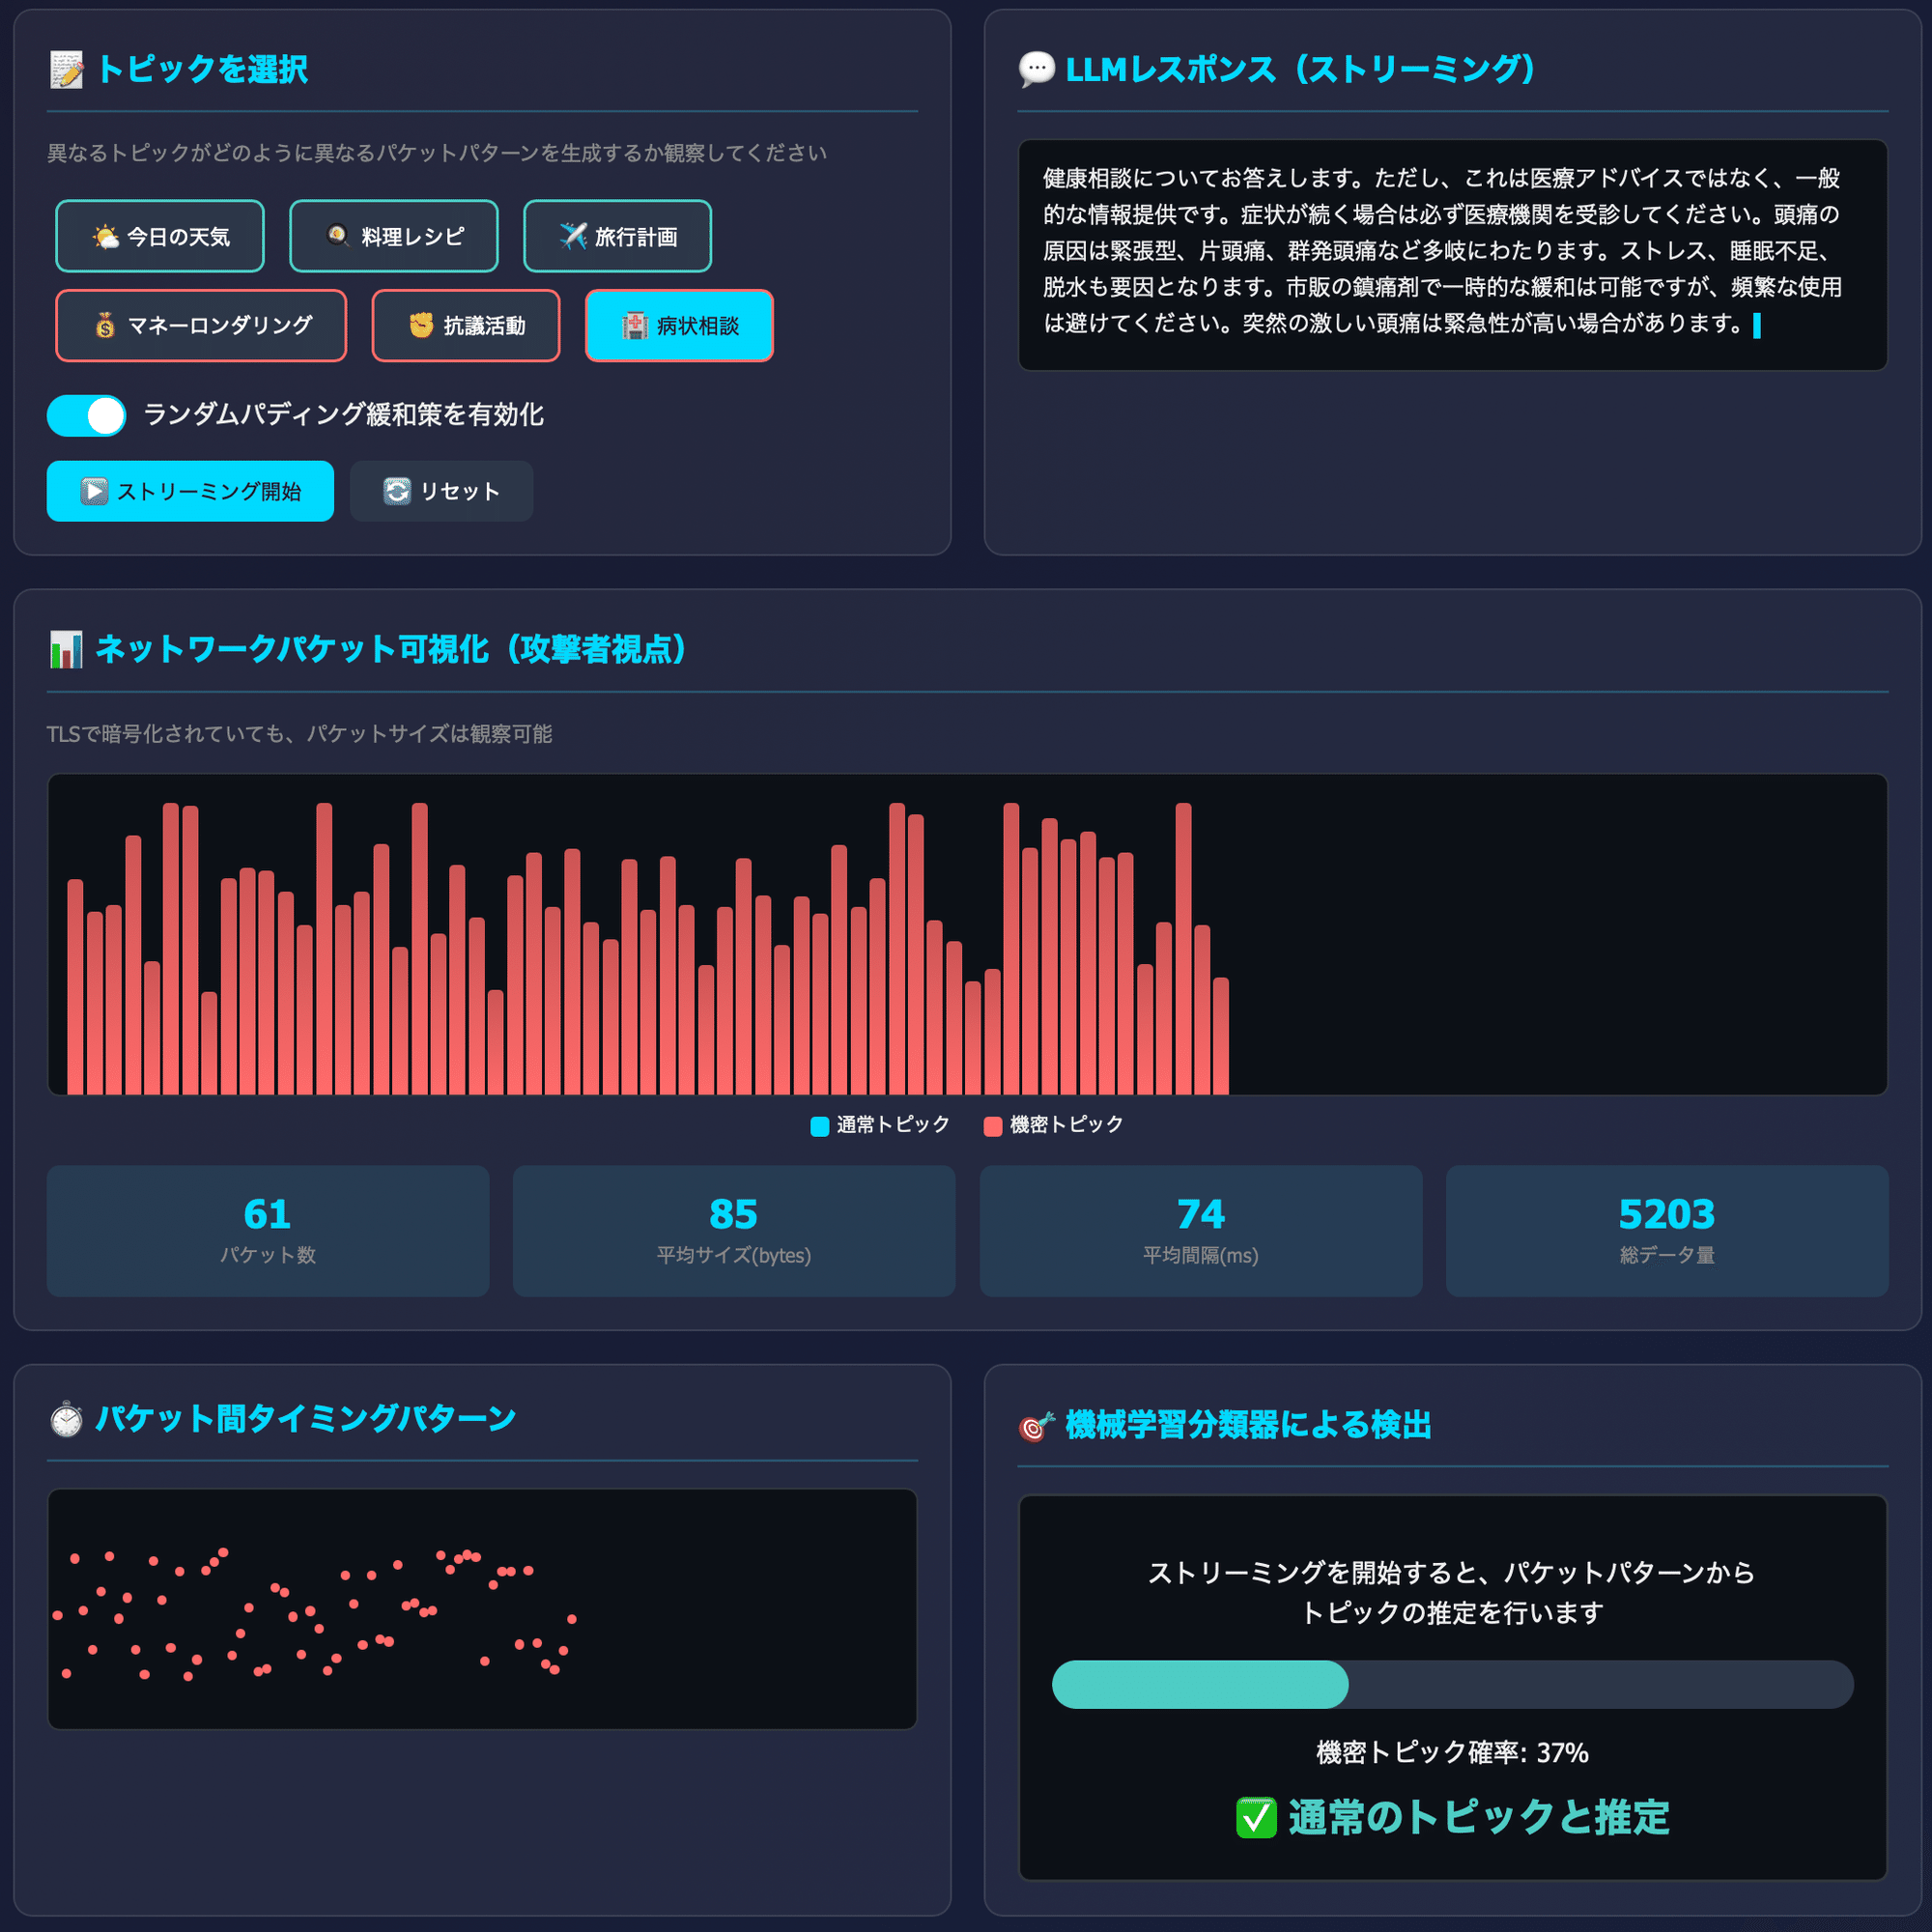Click the frying pan icon on 料理レシピ
This screenshot has width=1932, height=1932.
[336, 236]
